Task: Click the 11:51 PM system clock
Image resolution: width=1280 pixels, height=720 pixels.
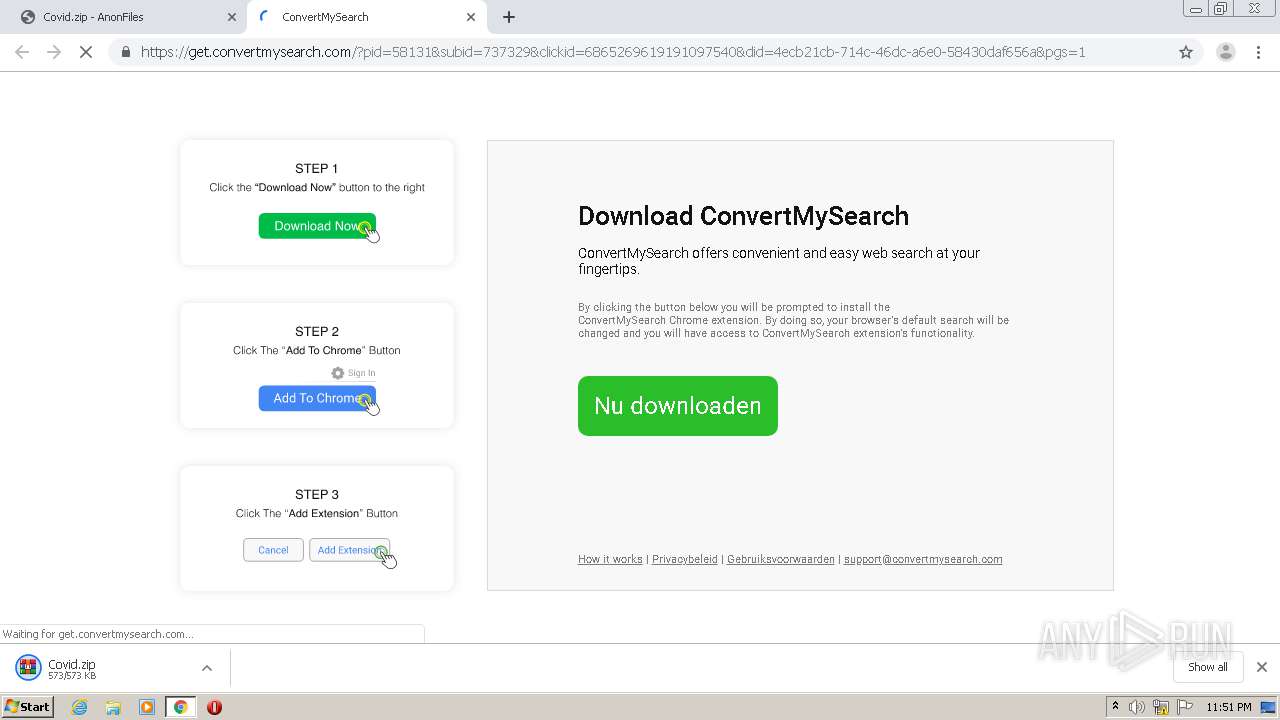Action: [x=1229, y=707]
